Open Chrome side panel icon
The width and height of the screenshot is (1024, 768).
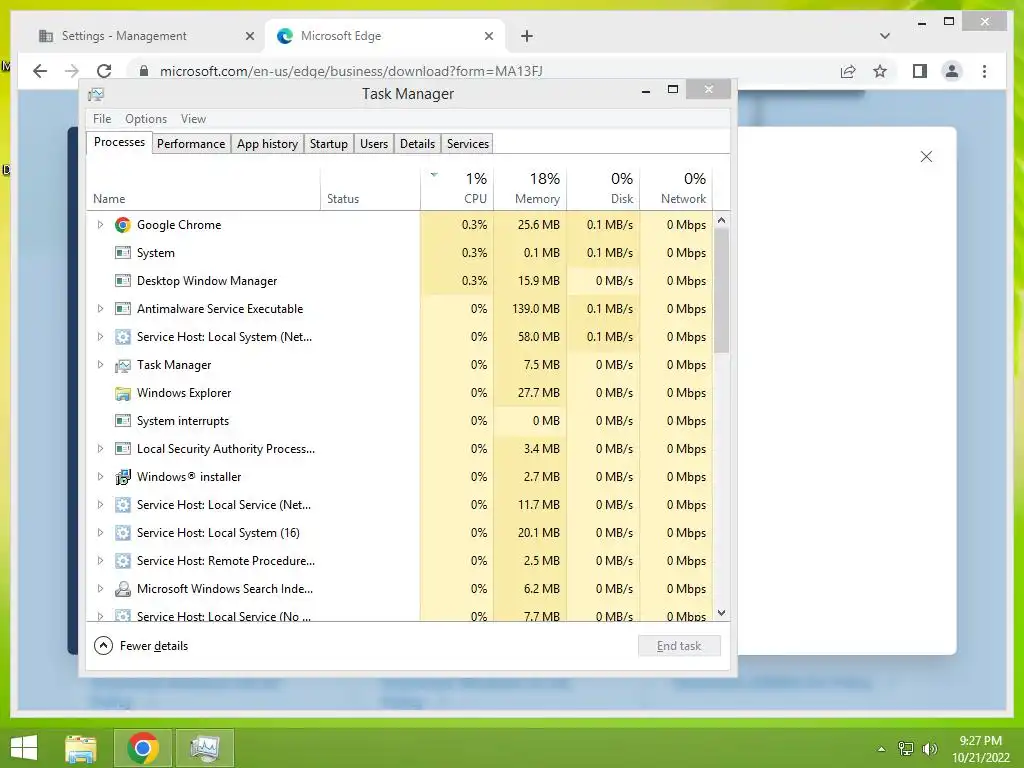tap(920, 71)
